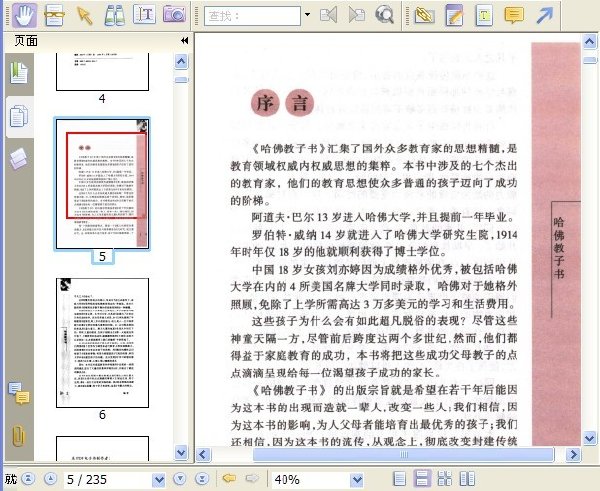Image resolution: width=600 pixels, height=491 pixels.
Task: Click the vertical 哈佛教子书 side title
Action: coord(559,248)
